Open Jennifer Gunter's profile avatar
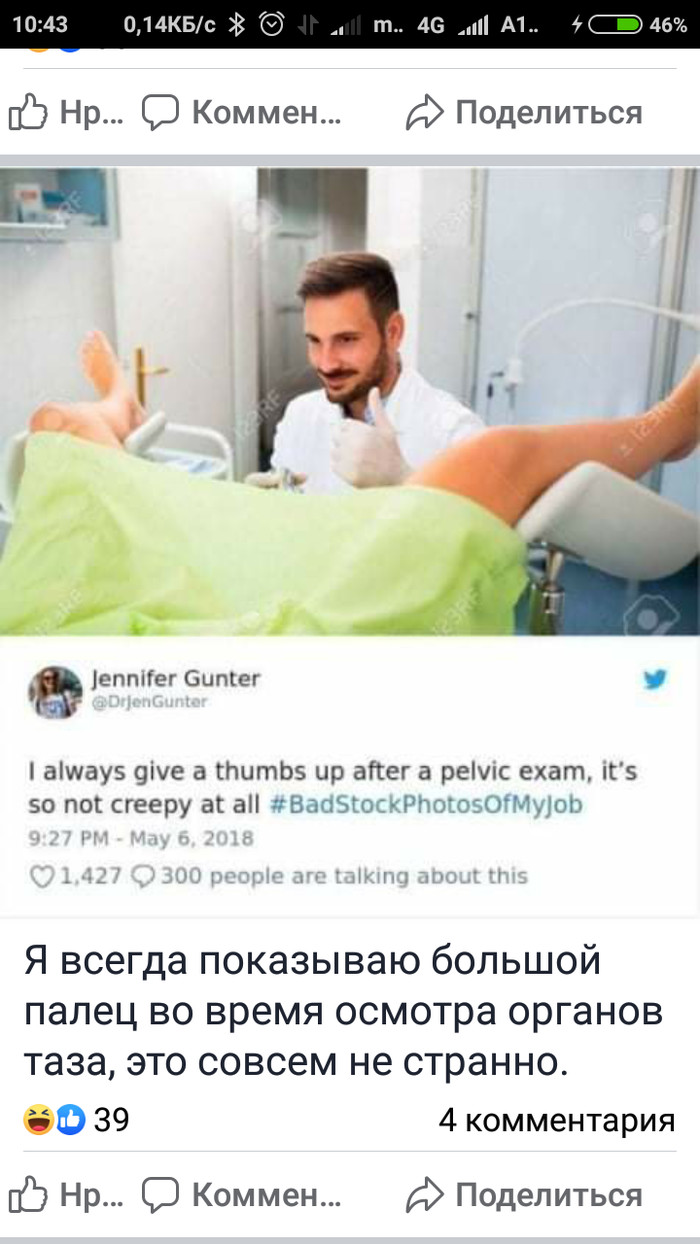 click(55, 691)
